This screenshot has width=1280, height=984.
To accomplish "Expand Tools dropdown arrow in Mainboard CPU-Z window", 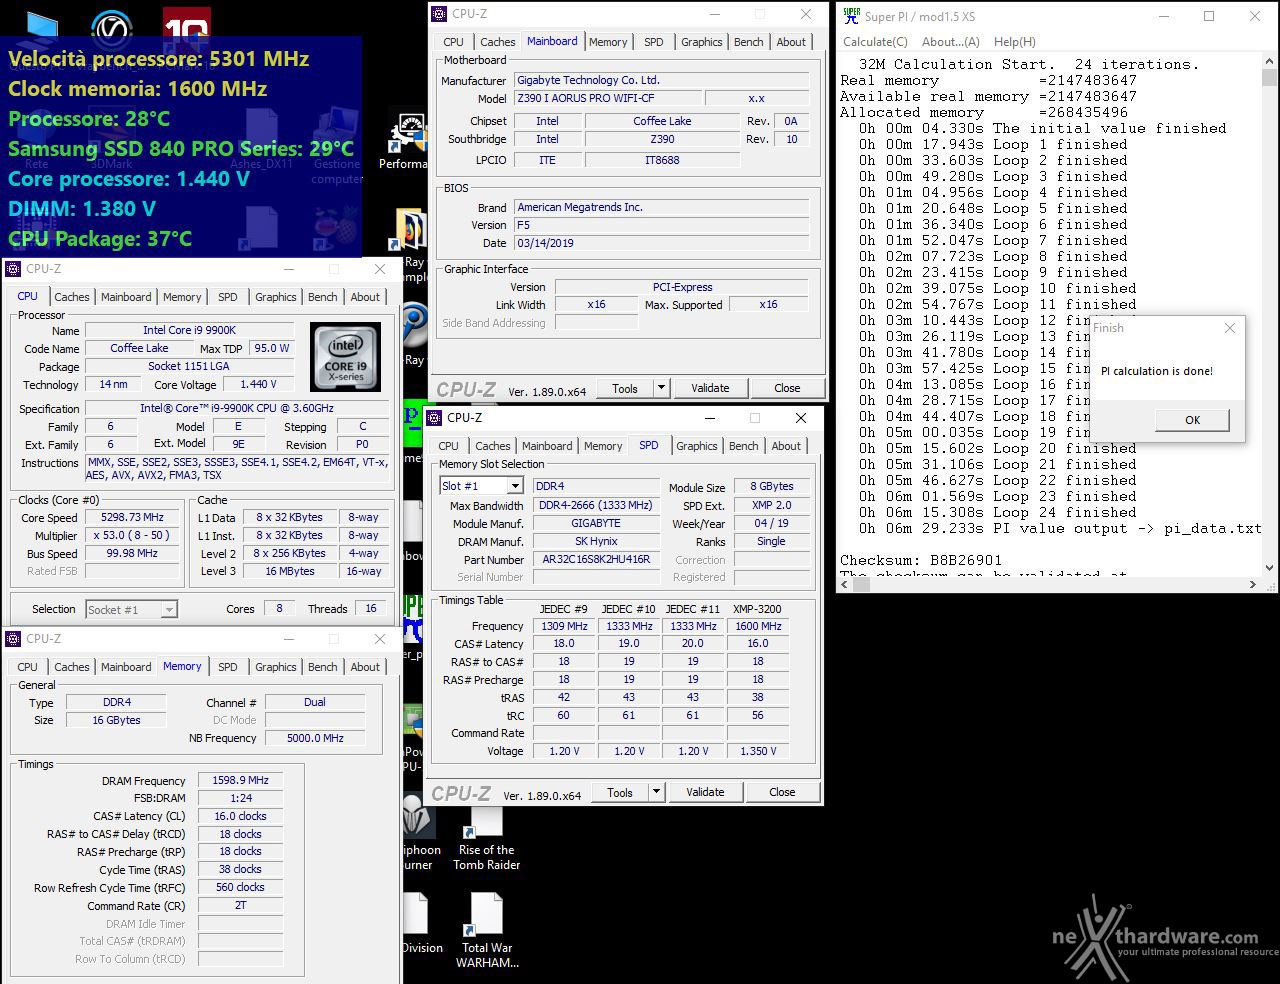I will [x=661, y=388].
